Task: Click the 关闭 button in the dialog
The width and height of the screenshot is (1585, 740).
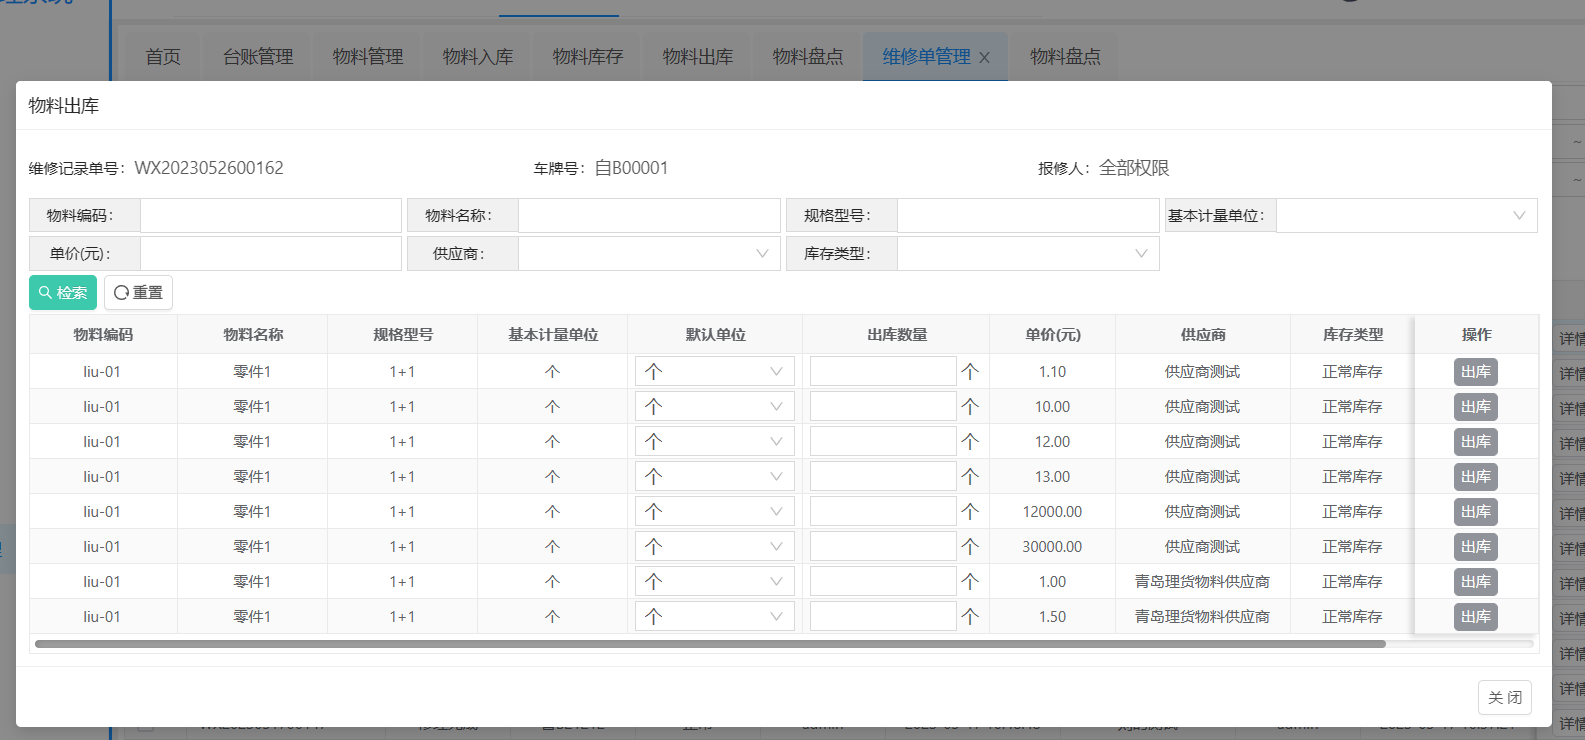Action: [x=1504, y=697]
